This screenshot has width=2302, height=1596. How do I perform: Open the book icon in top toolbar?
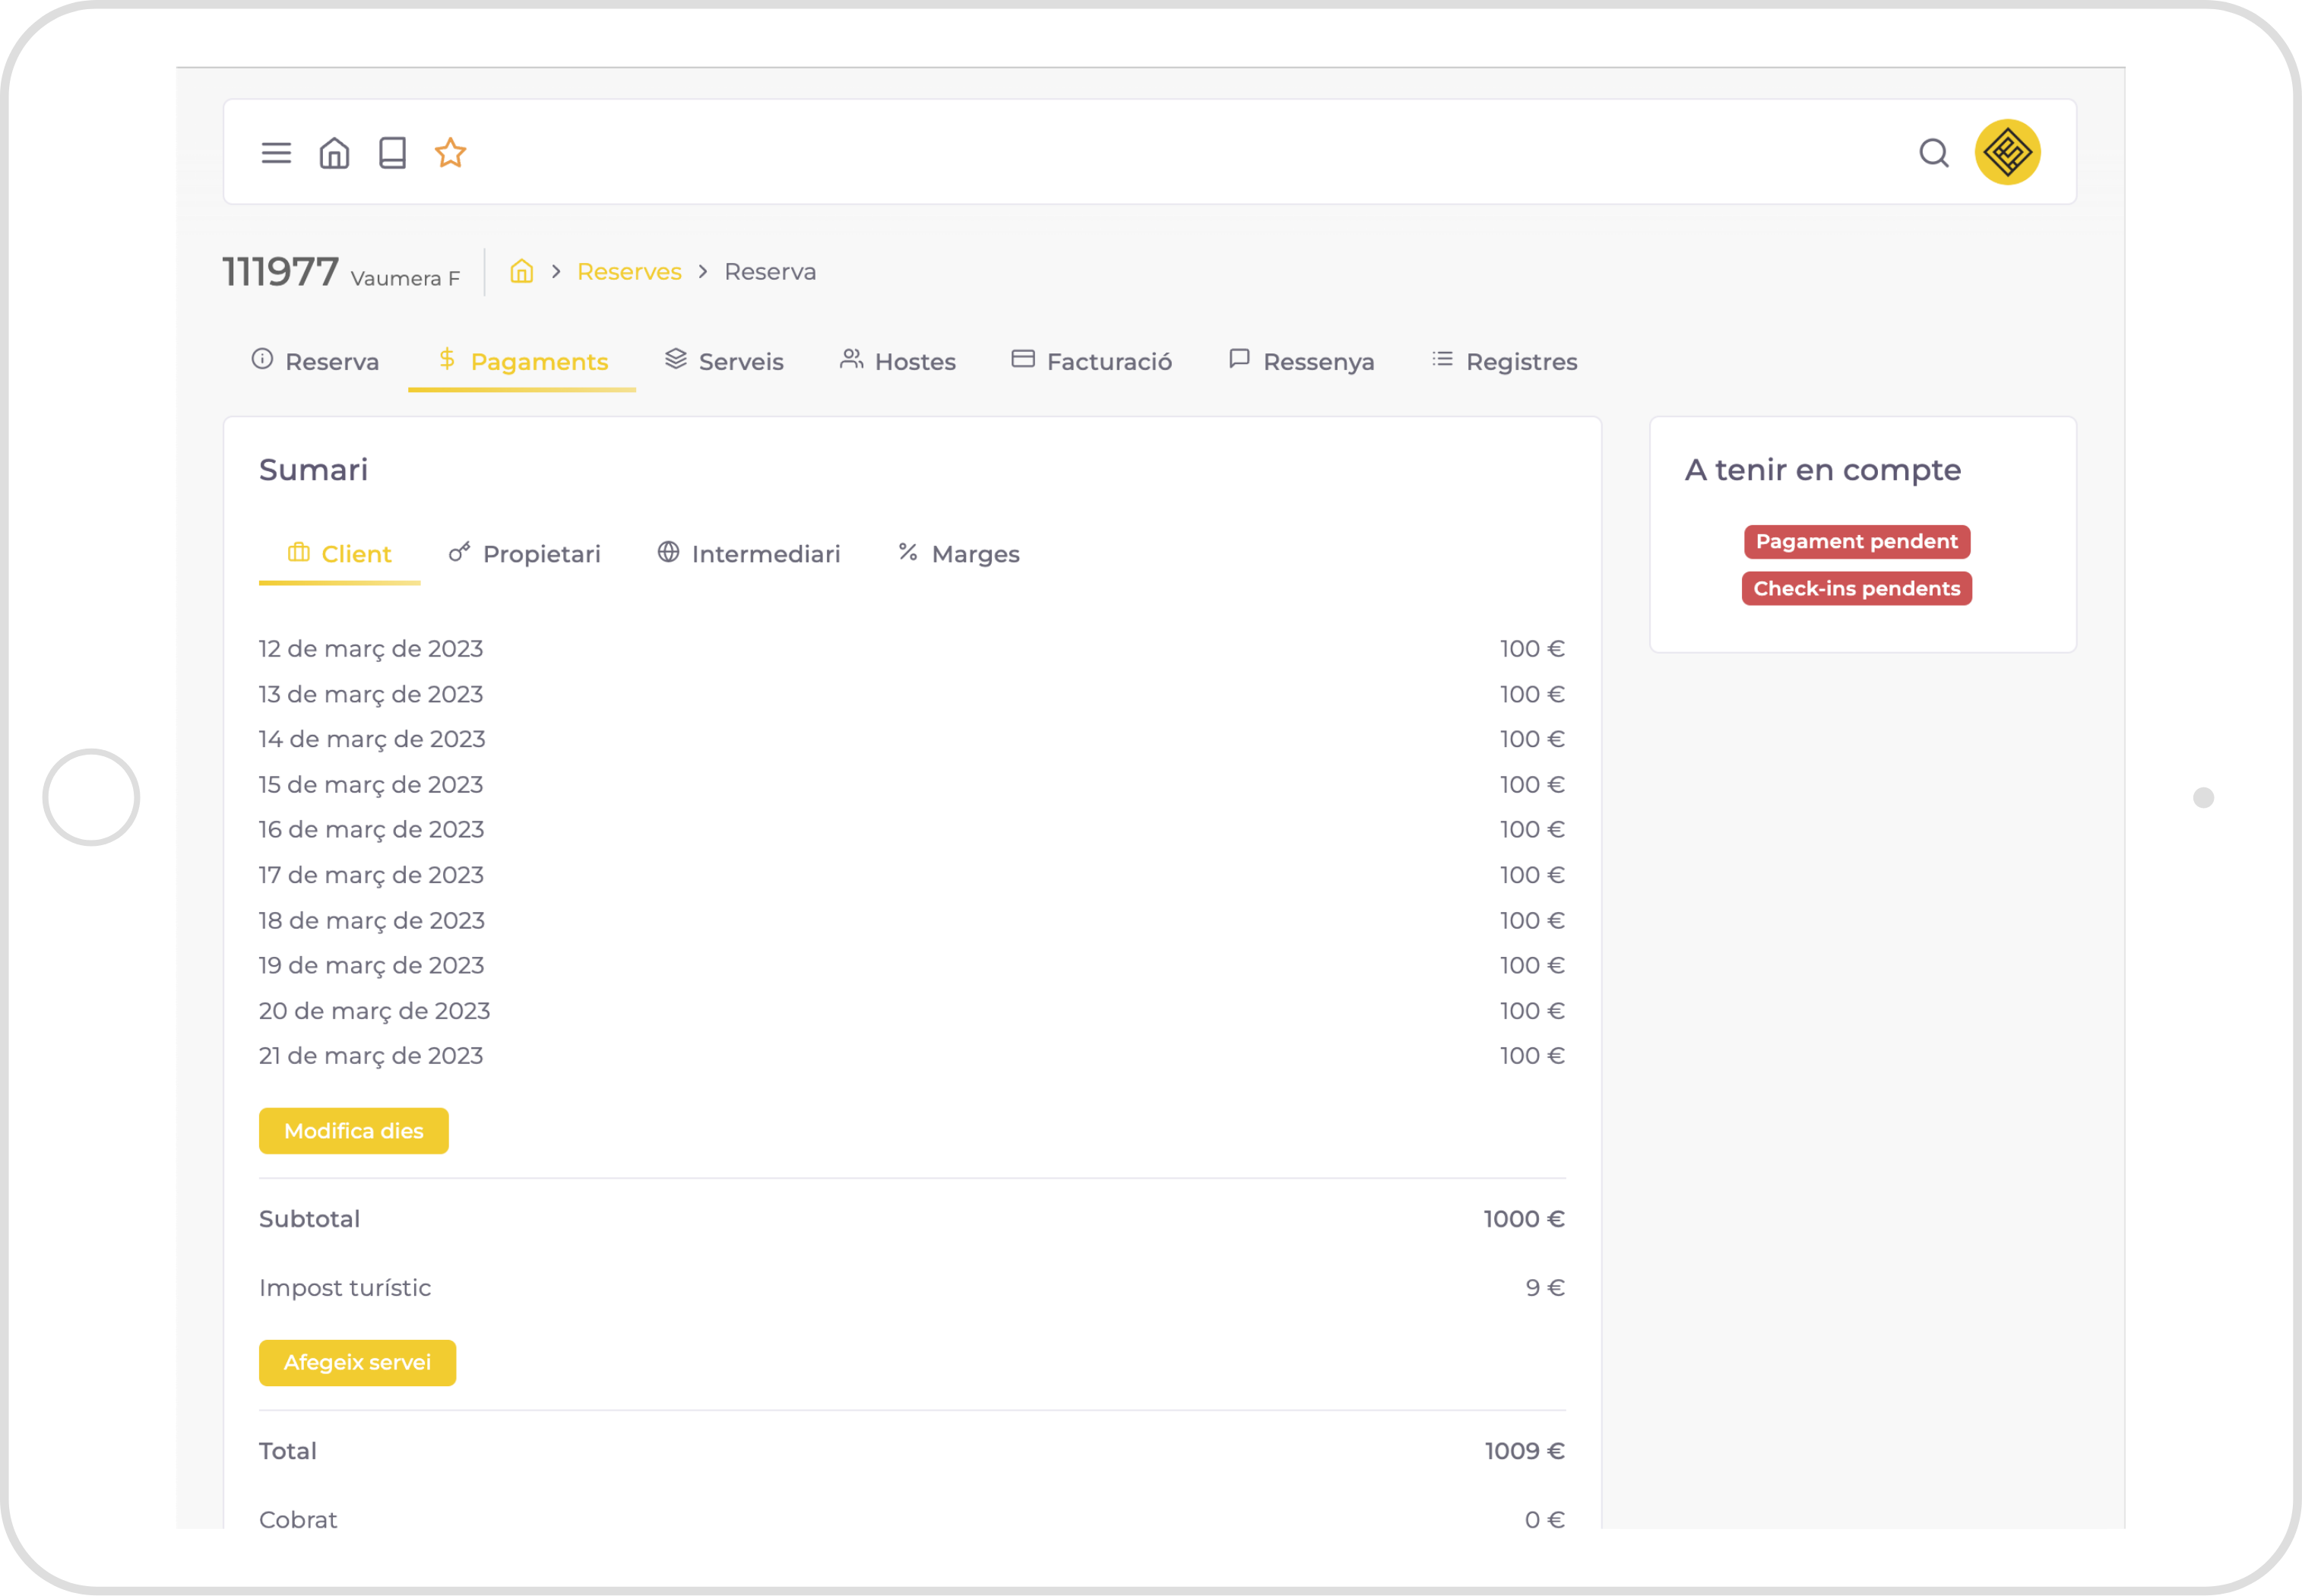click(x=392, y=153)
